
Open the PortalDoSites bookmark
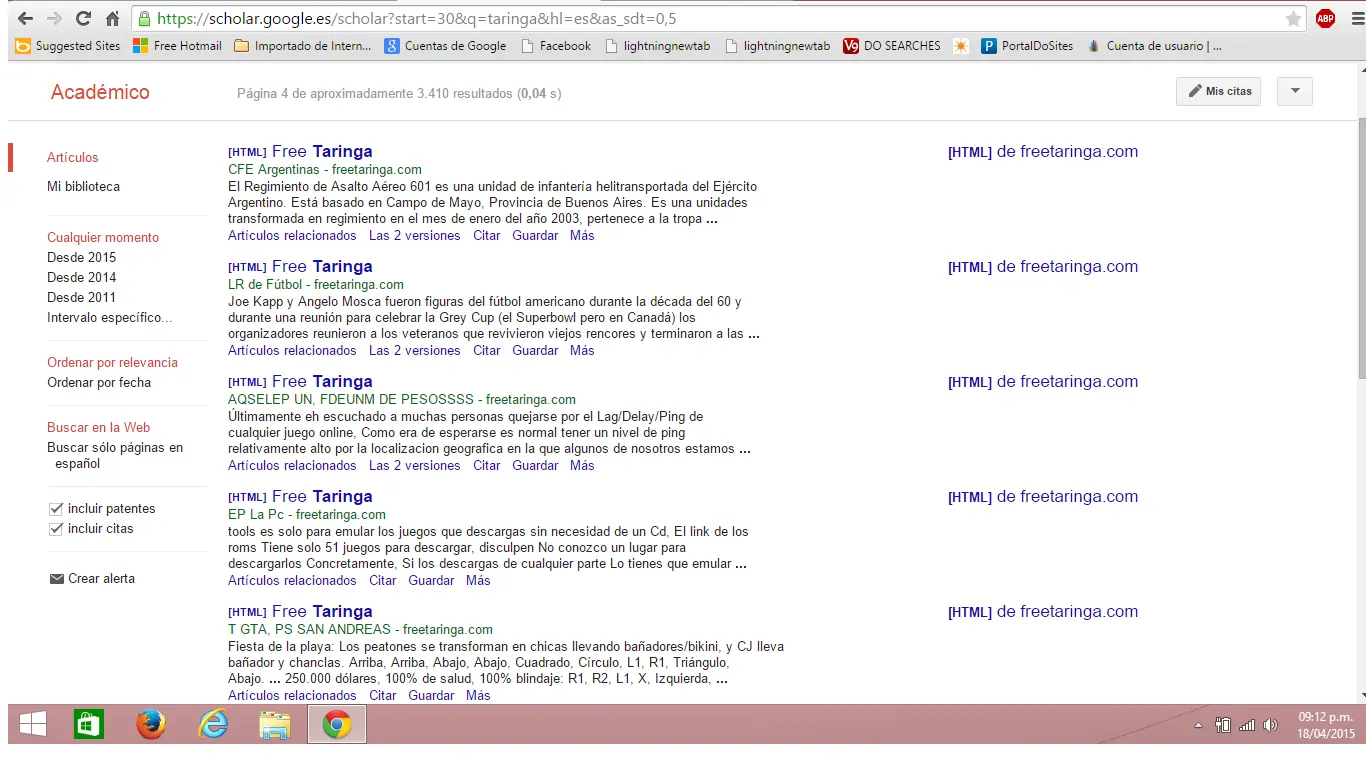point(1027,46)
